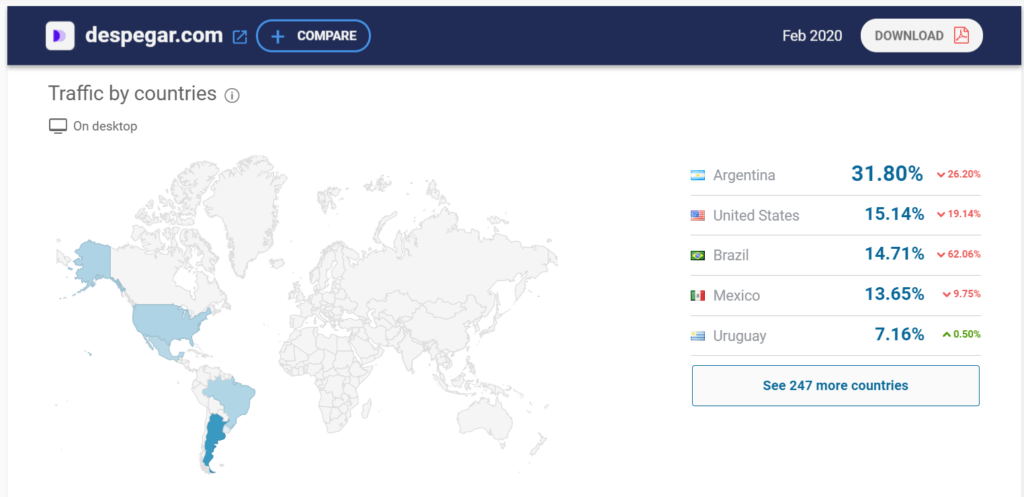
Task: Click the despegar.com site logo icon
Action: coord(60,36)
